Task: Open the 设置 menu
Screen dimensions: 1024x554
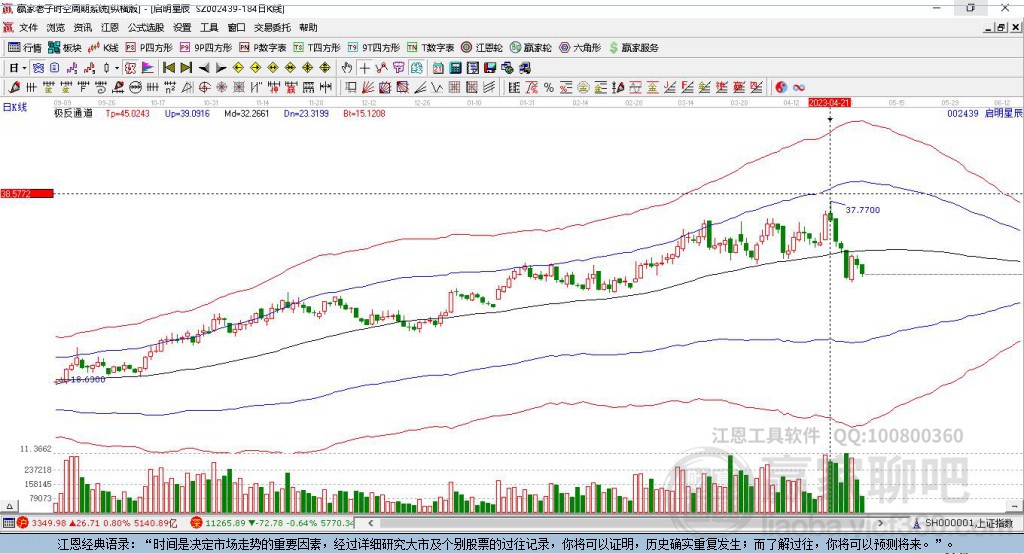Action: [182, 27]
